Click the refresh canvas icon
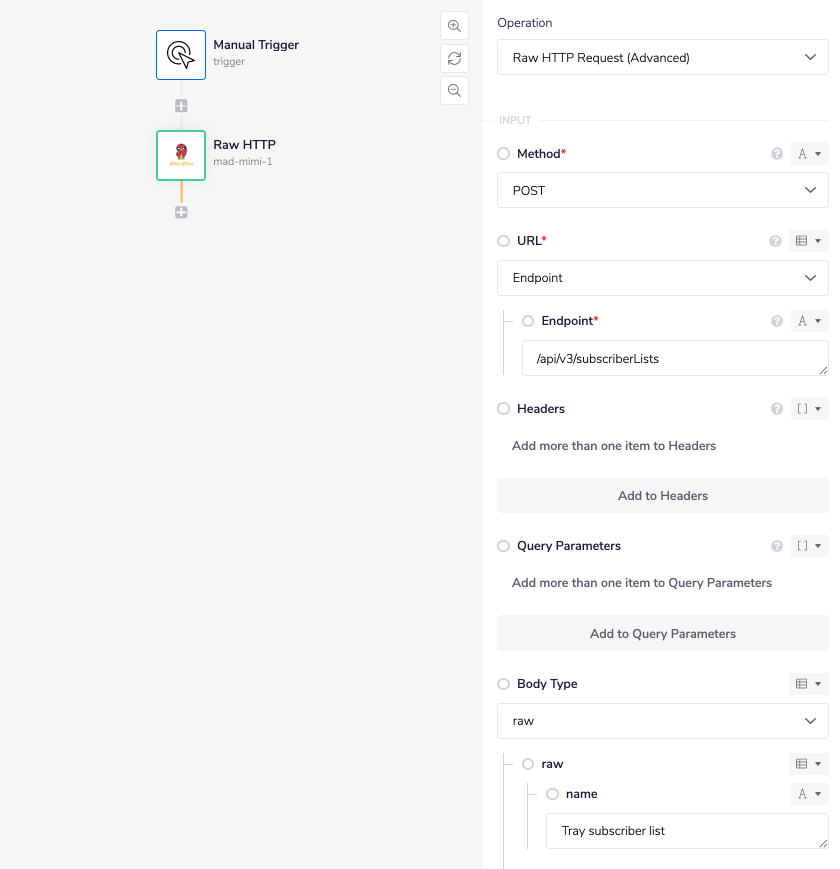 click(454, 58)
